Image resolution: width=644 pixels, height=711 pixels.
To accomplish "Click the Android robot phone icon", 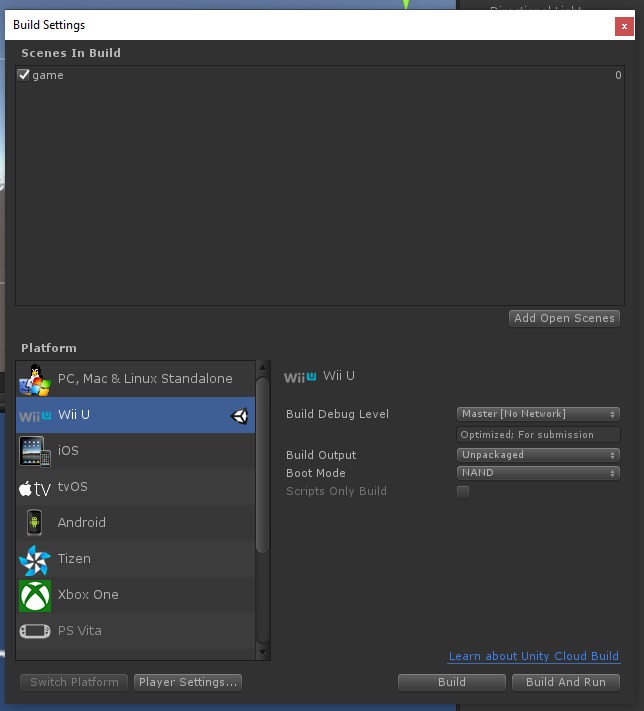I will click(34, 523).
